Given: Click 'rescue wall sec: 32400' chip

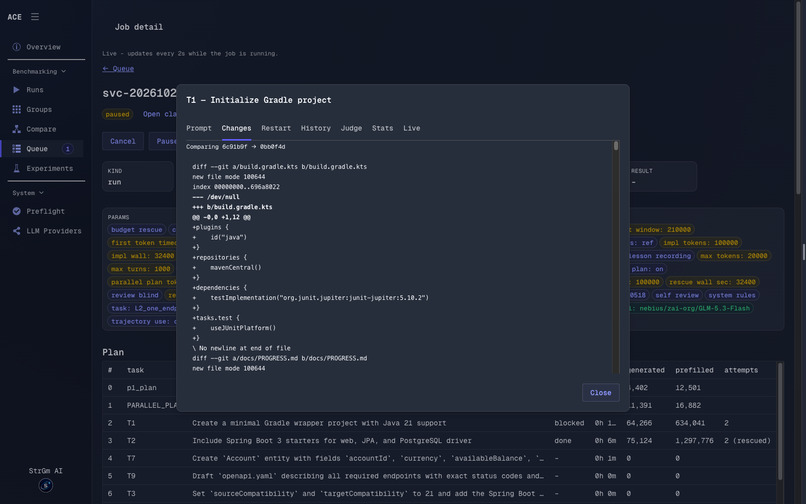Looking at the screenshot, I should pos(712,282).
